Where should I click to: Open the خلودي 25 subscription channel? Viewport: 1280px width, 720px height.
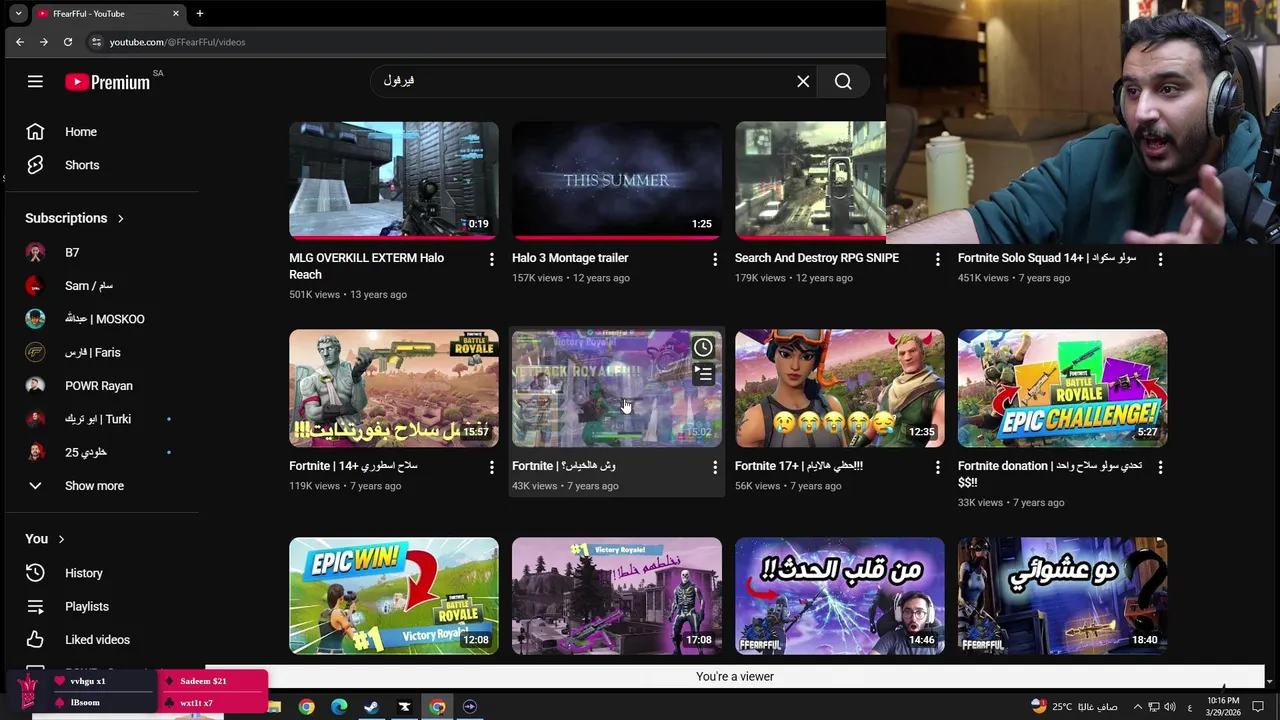[101, 452]
